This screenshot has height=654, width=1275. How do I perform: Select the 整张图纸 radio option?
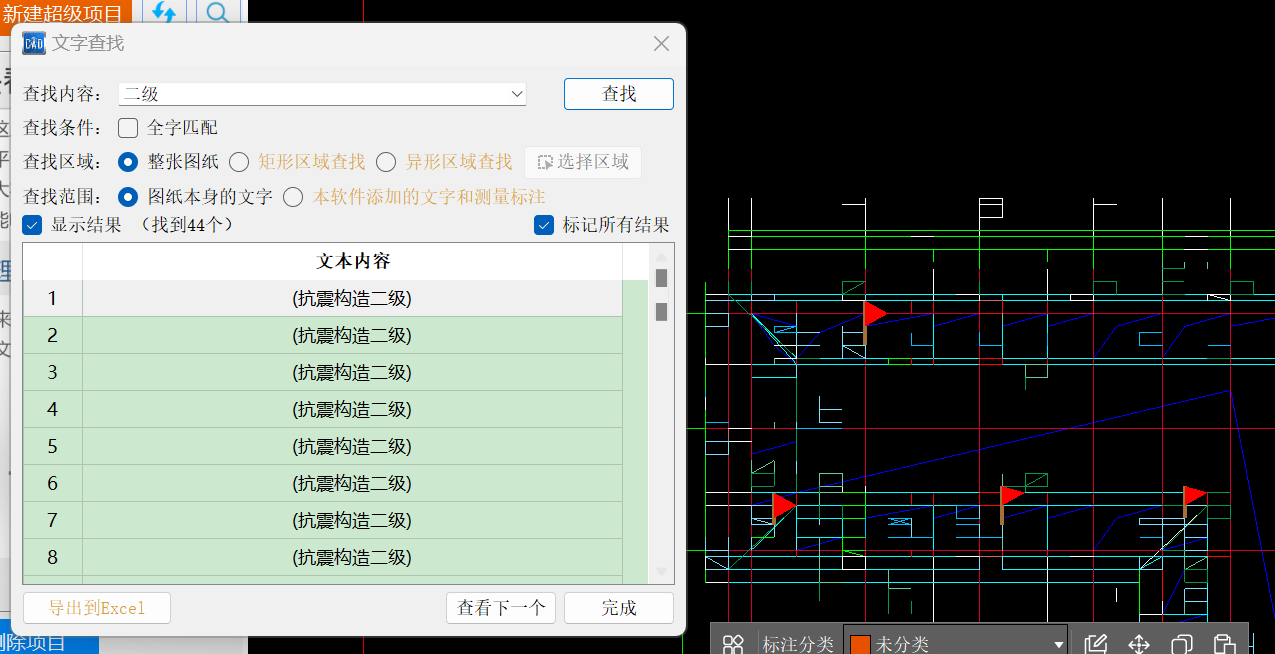pyautogui.click(x=128, y=162)
